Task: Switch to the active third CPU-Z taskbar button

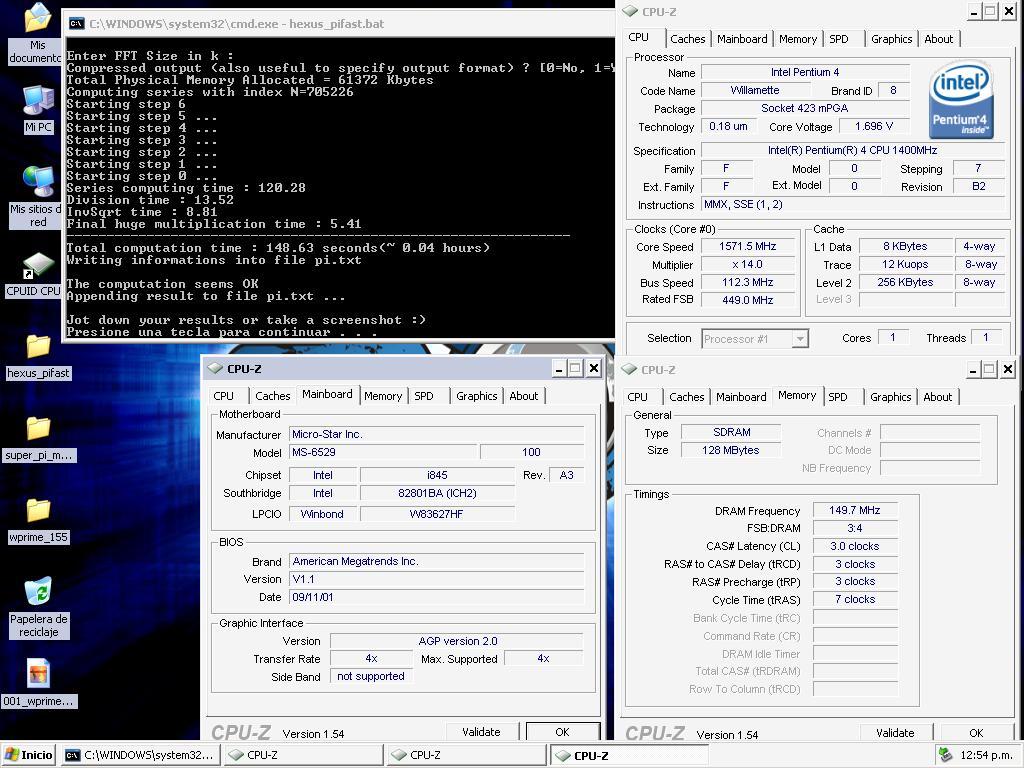Action: pos(630,755)
